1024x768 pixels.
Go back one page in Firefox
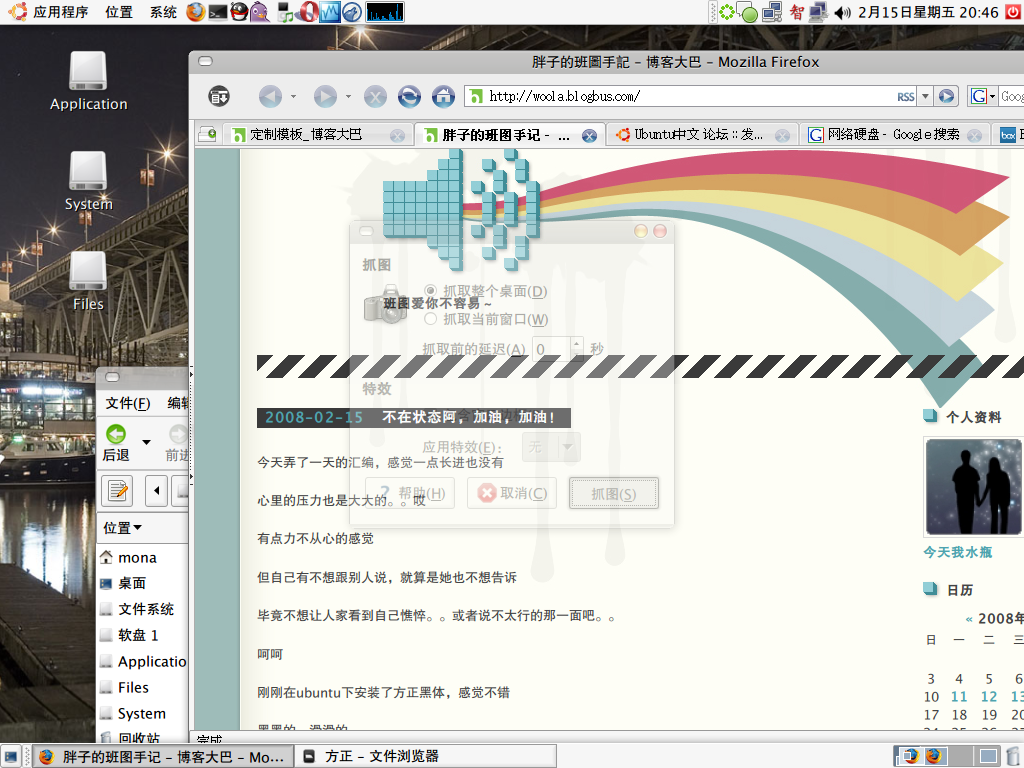tap(270, 97)
